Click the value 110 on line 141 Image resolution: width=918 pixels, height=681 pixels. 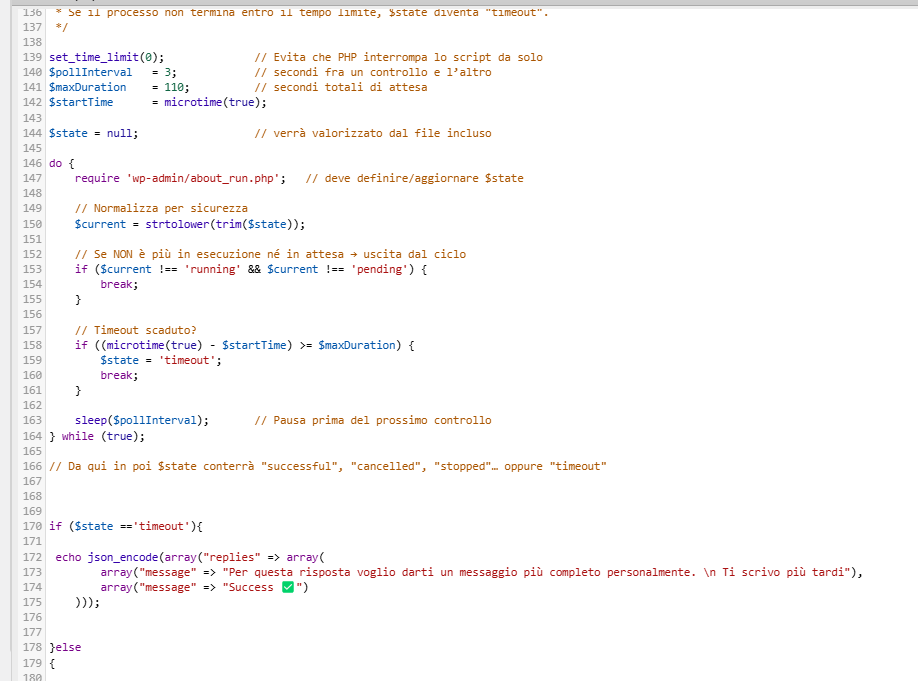click(174, 87)
